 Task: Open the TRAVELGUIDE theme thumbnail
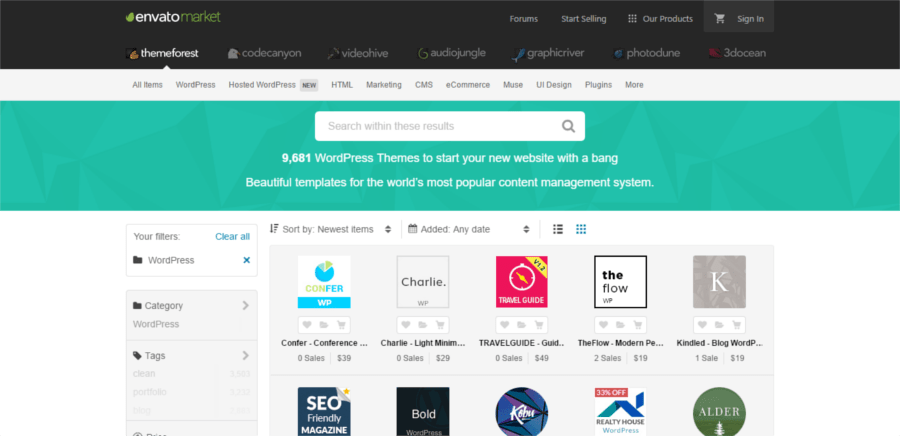[x=522, y=282]
